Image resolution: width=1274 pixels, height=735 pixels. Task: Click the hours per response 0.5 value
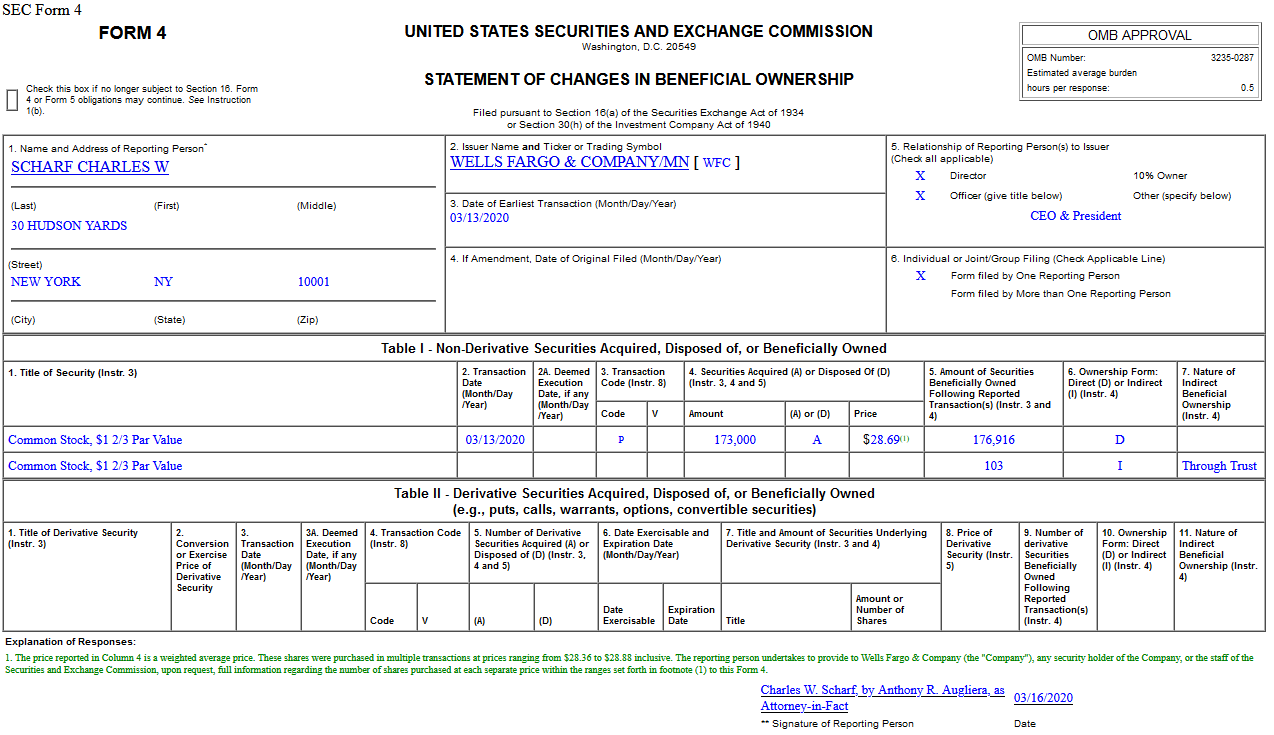(x=1247, y=88)
